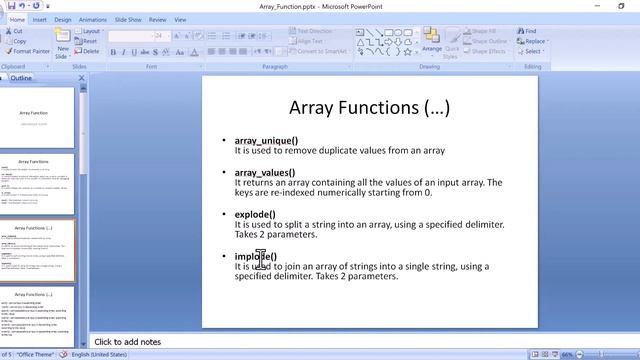Adjust the zoom slider in status bar

pos(601,355)
